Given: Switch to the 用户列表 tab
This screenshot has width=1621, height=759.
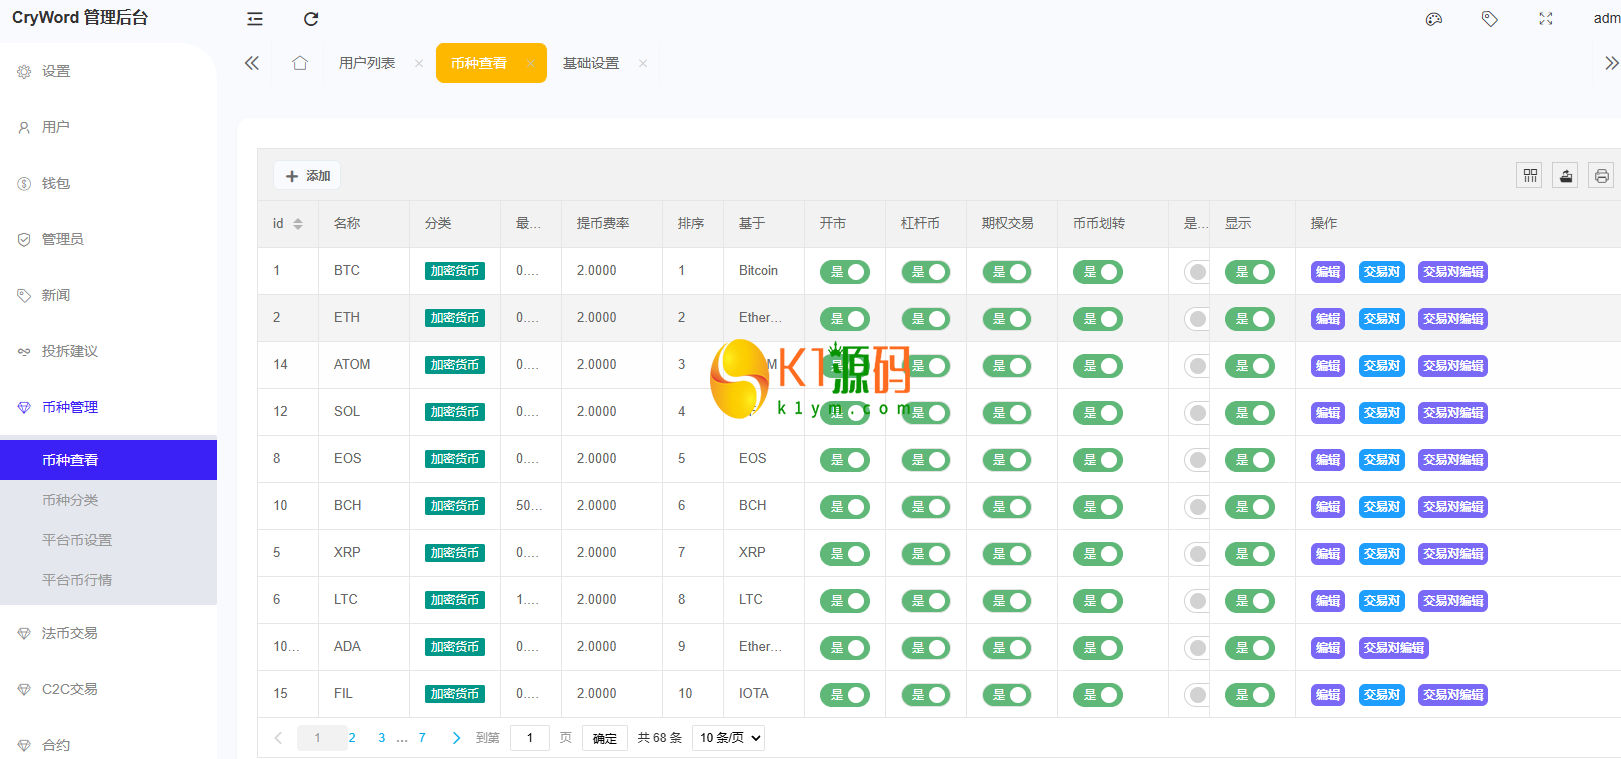Looking at the screenshot, I should click(x=367, y=63).
